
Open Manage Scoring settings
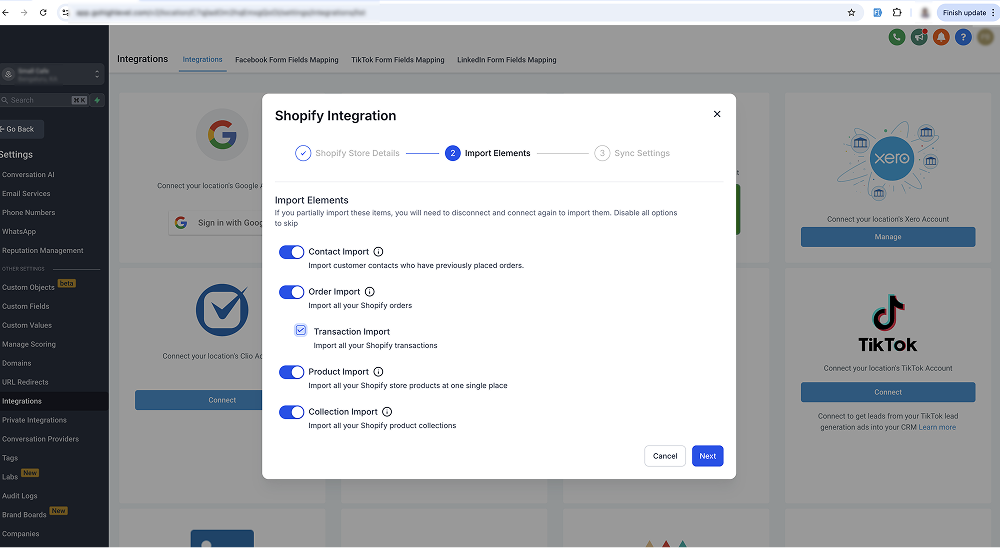29,344
